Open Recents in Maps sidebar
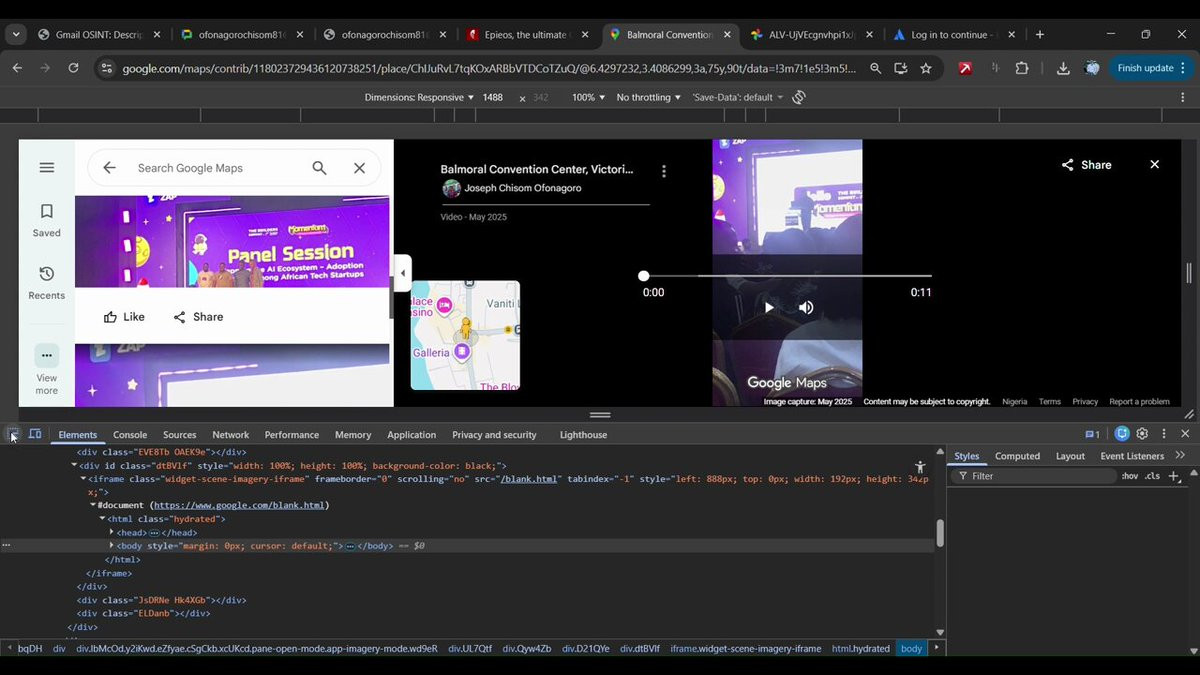The image size is (1200, 675). (x=46, y=283)
